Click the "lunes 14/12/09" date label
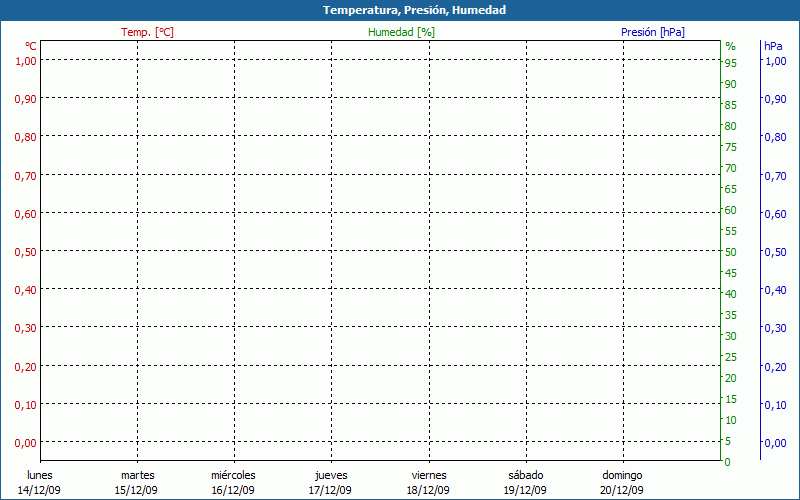 point(40,482)
